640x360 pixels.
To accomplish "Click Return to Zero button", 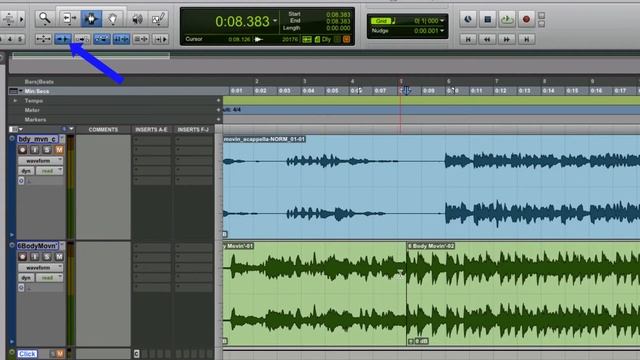I will click(x=468, y=39).
